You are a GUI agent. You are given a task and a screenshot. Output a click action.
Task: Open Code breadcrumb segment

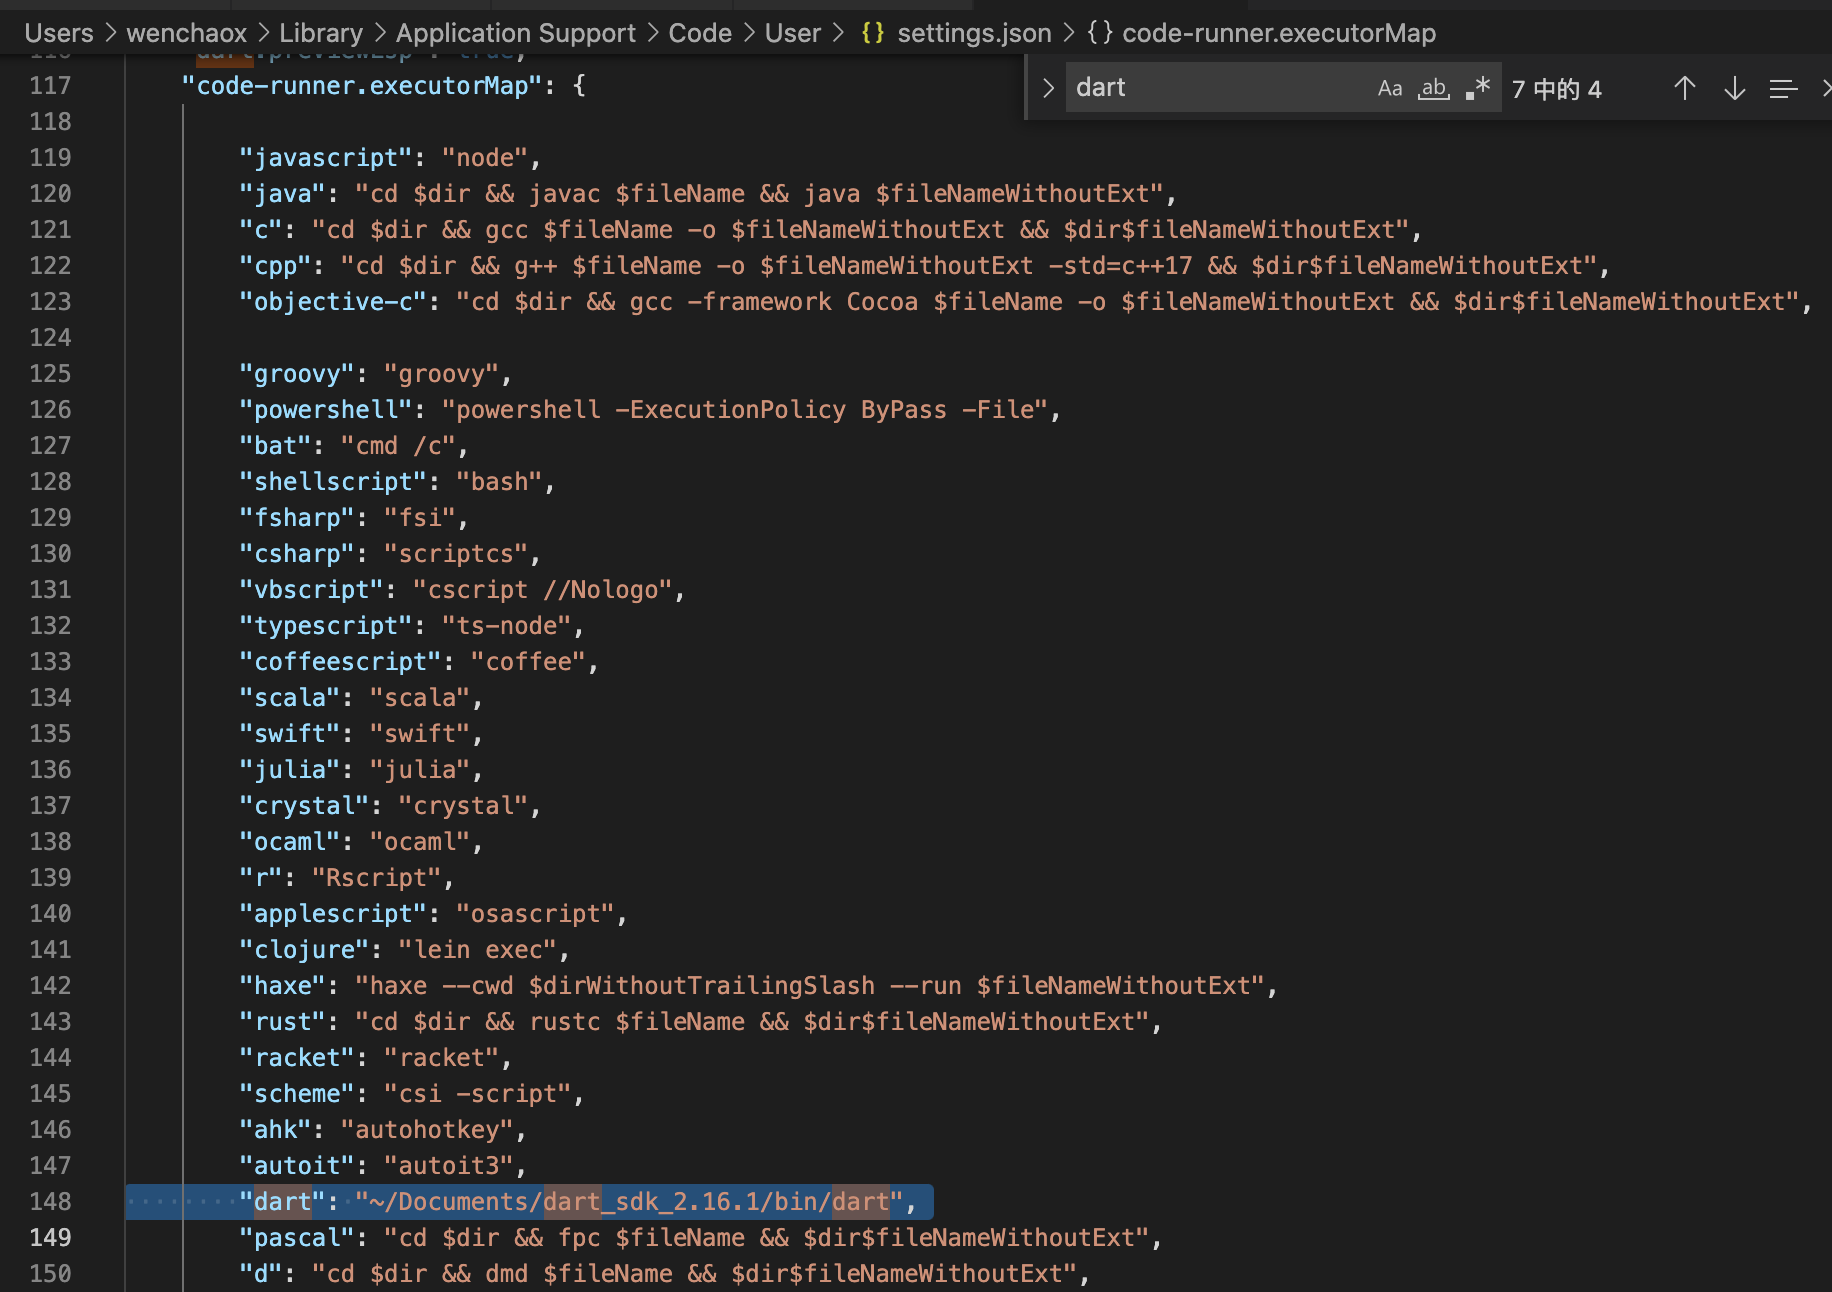700,33
